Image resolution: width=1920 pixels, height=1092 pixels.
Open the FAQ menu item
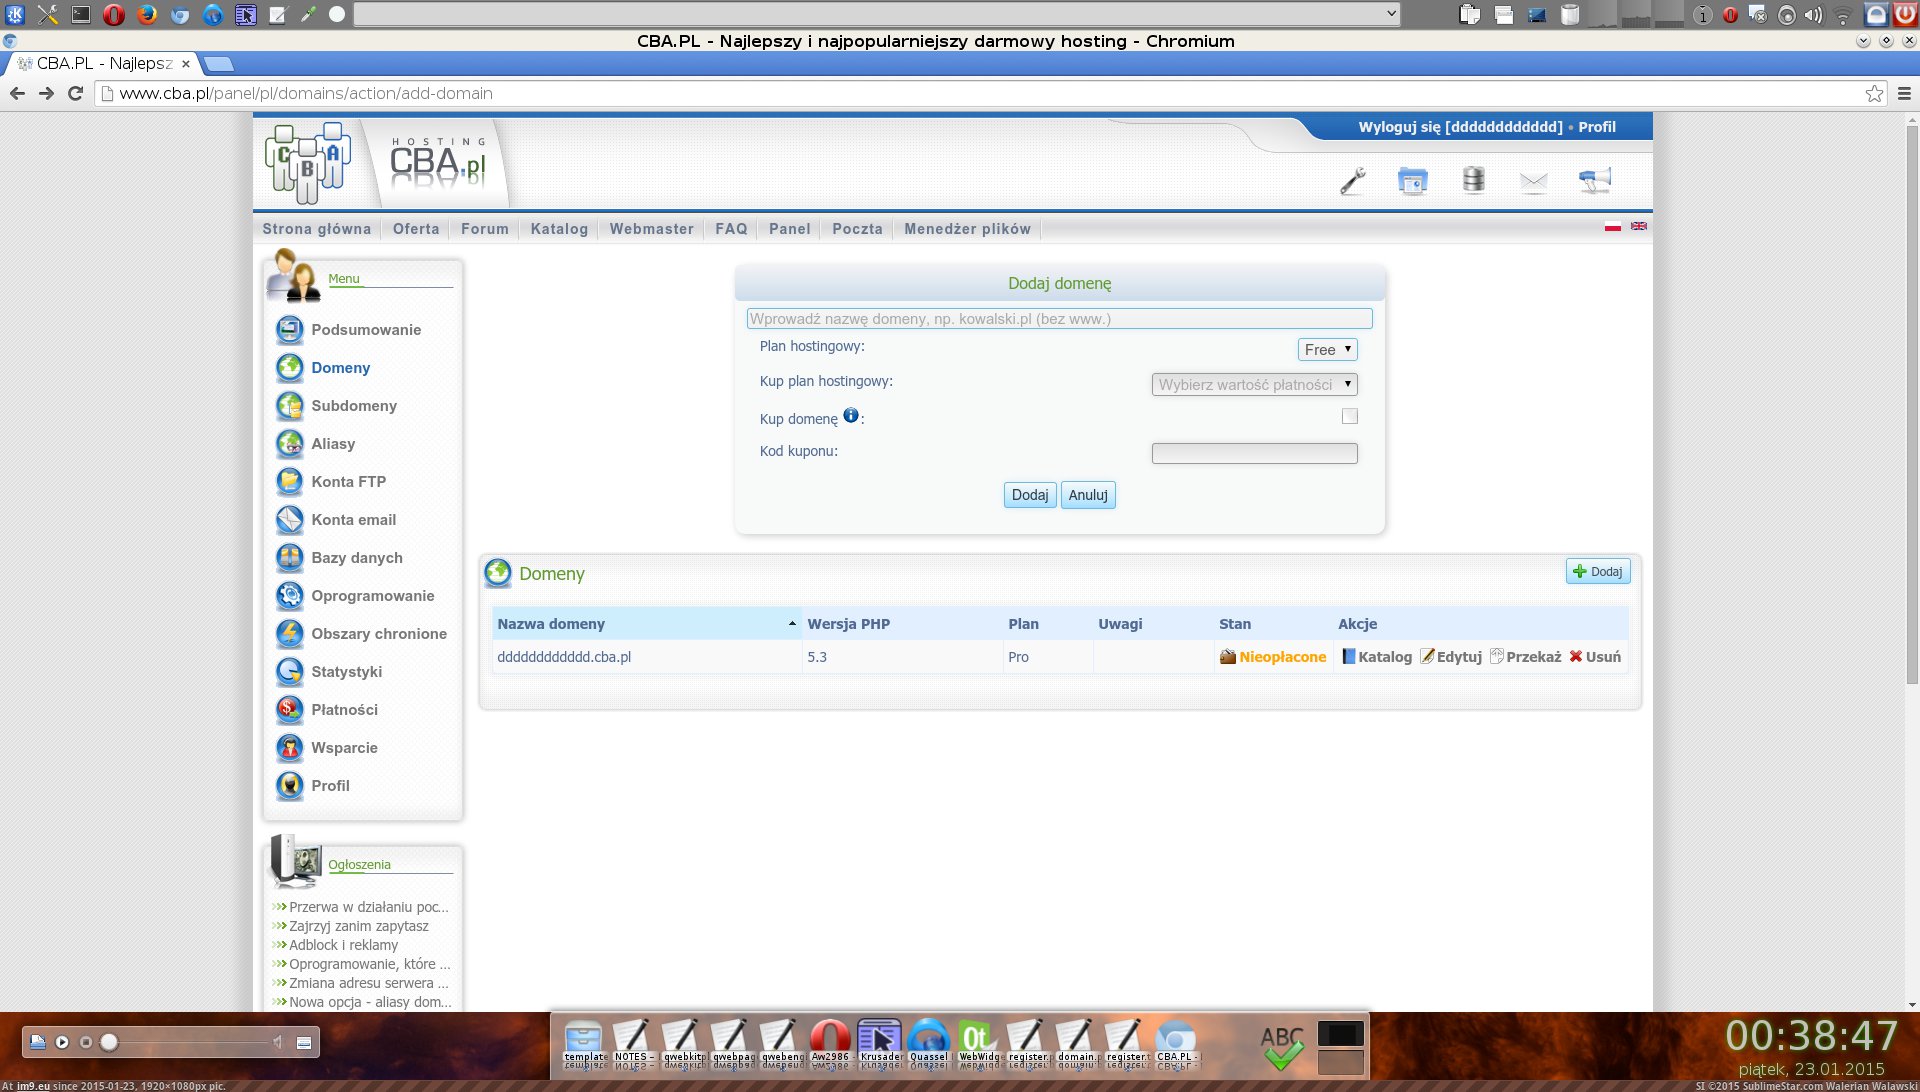coord(731,229)
